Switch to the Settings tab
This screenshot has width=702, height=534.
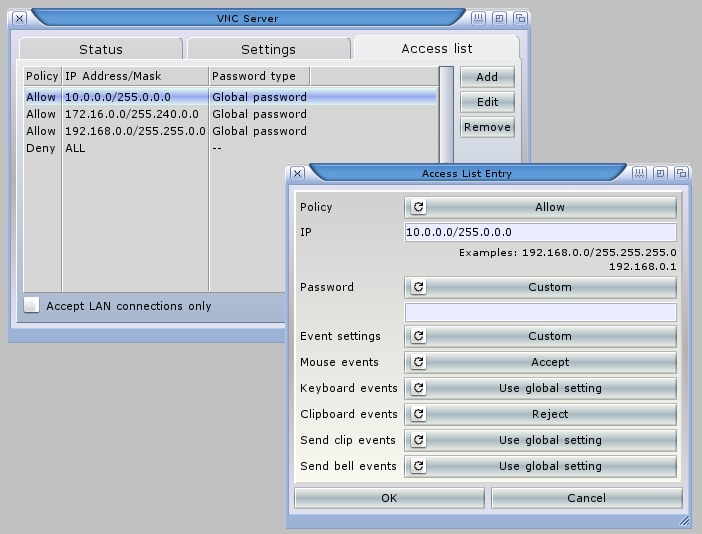coord(268,49)
